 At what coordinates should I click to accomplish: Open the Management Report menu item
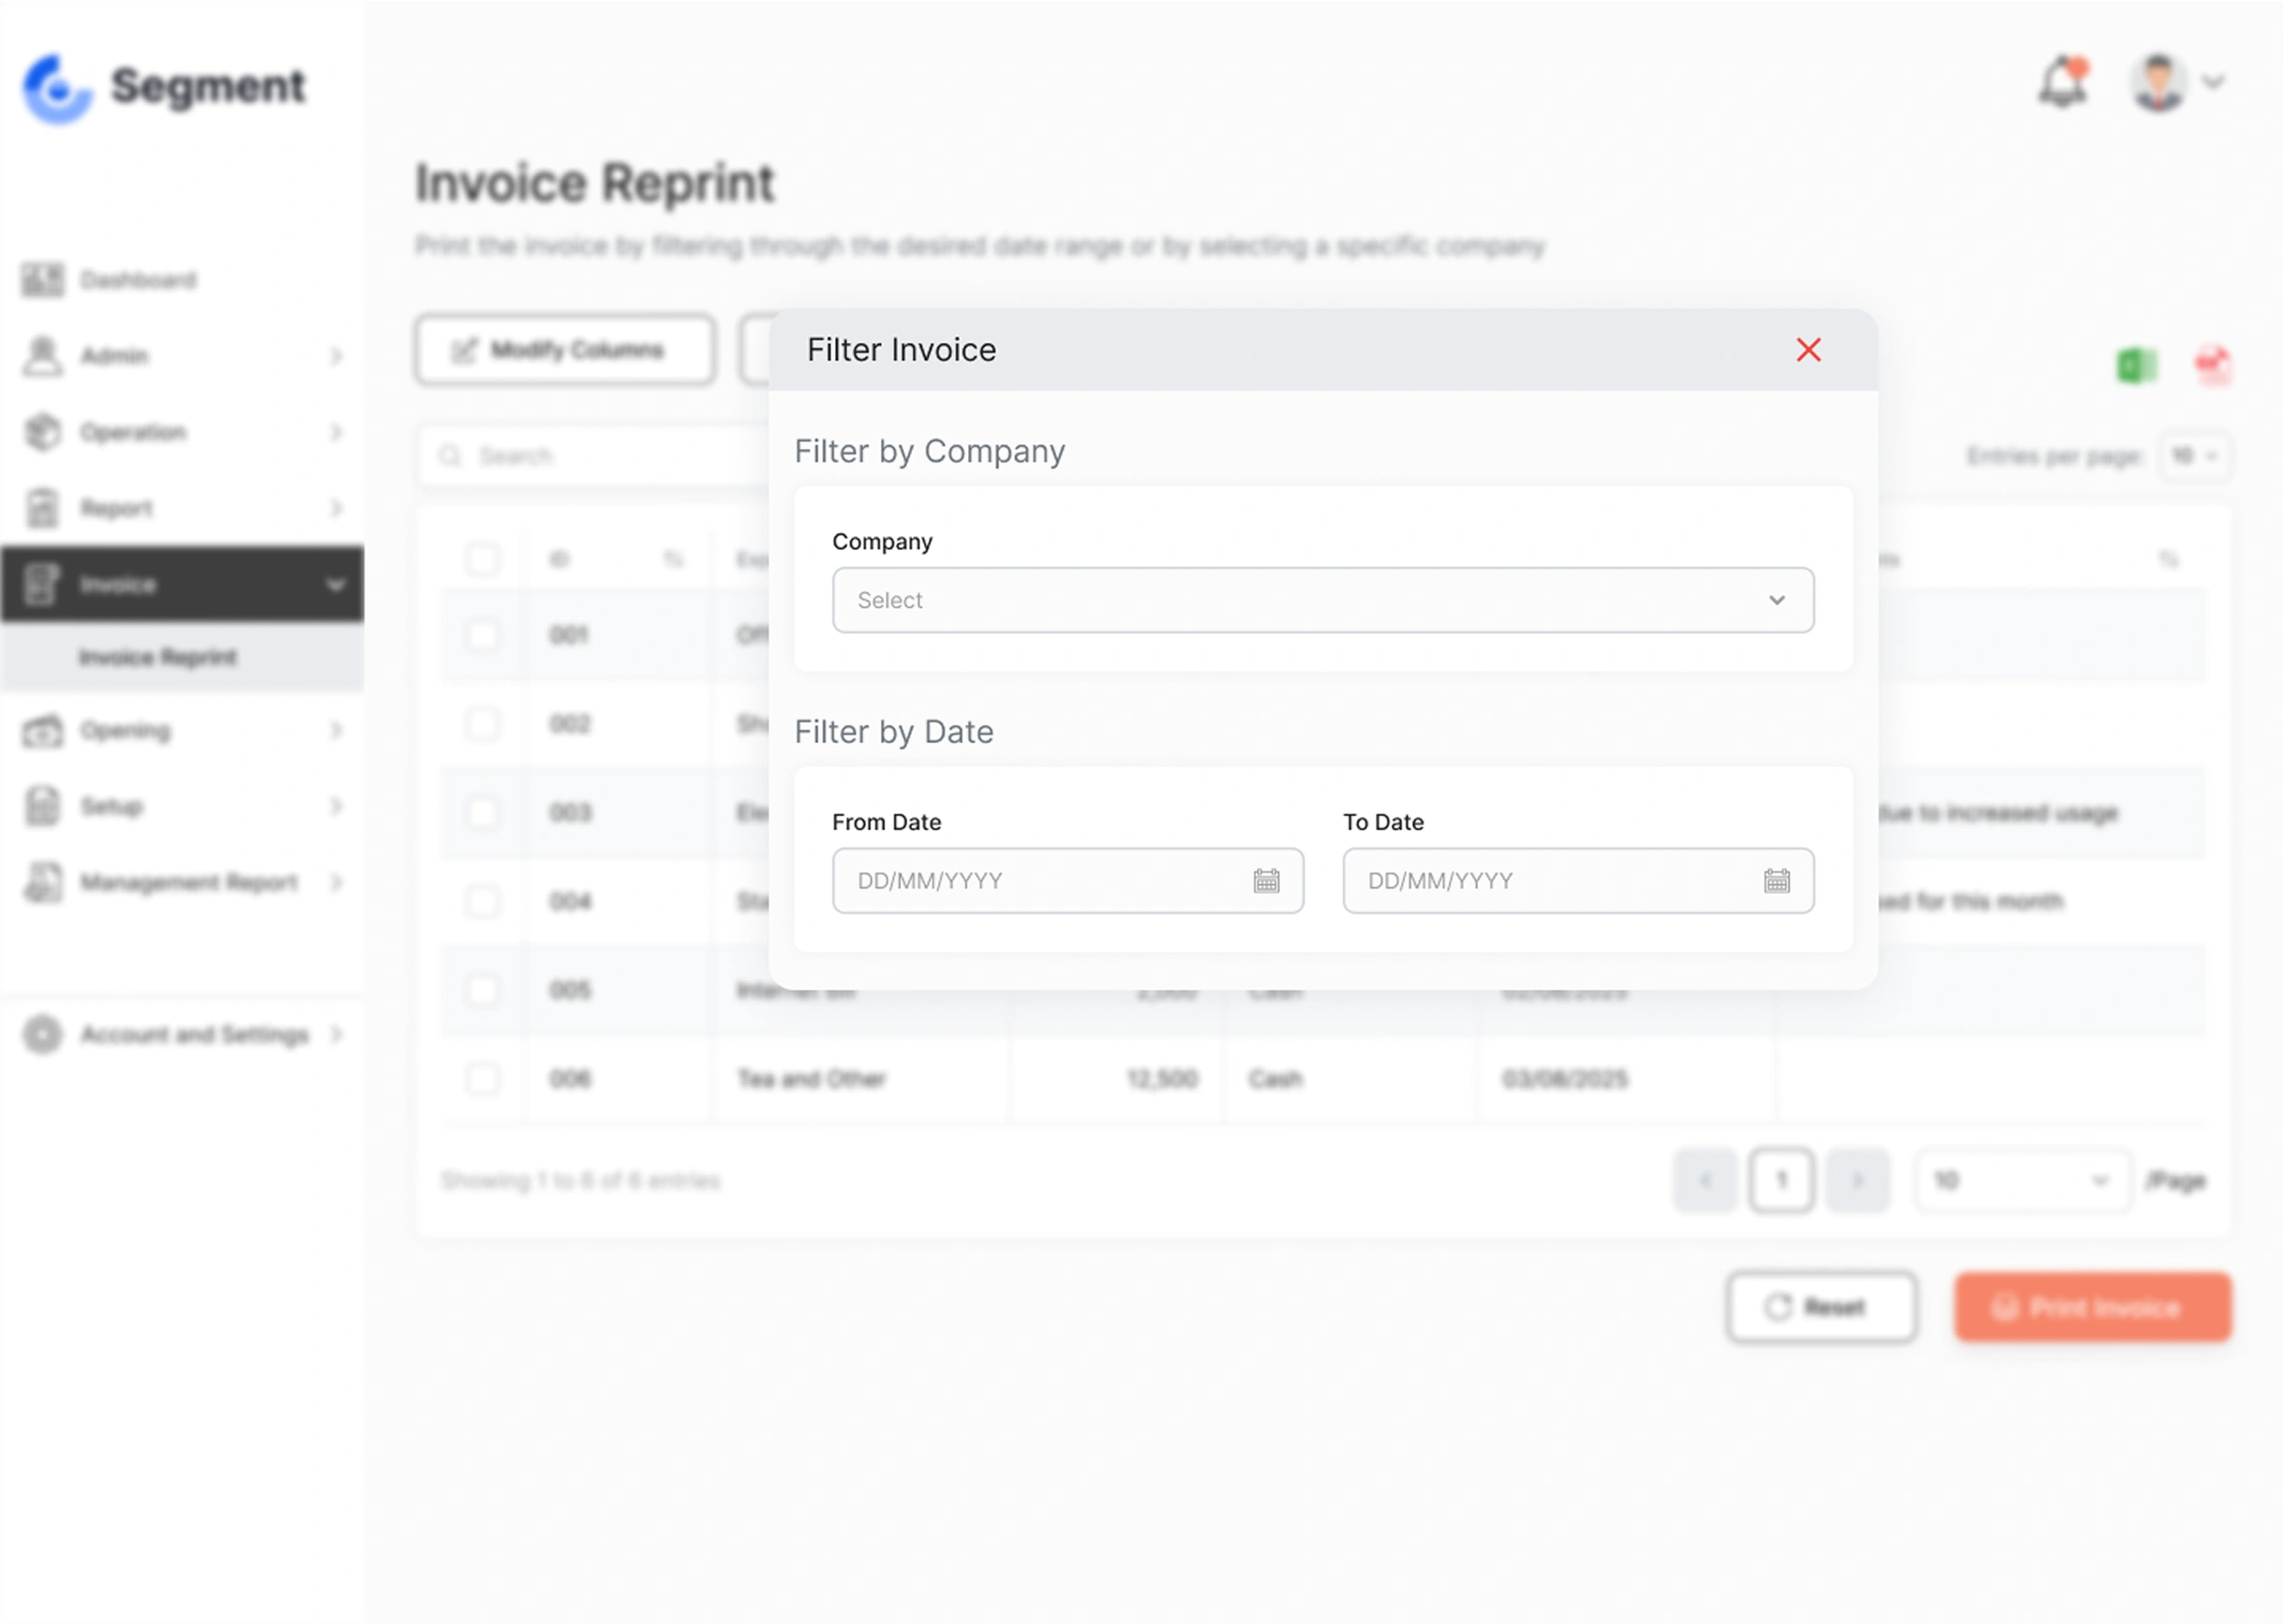tap(189, 883)
